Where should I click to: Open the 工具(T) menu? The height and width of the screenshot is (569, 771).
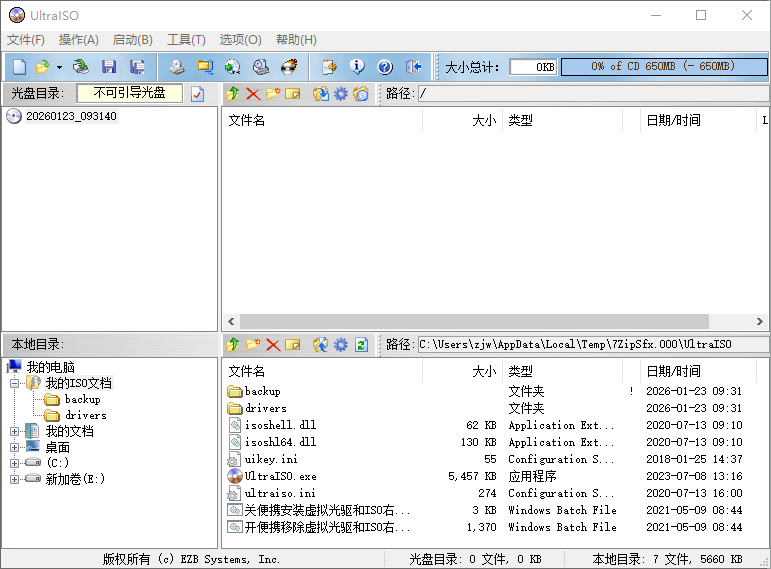[186, 40]
